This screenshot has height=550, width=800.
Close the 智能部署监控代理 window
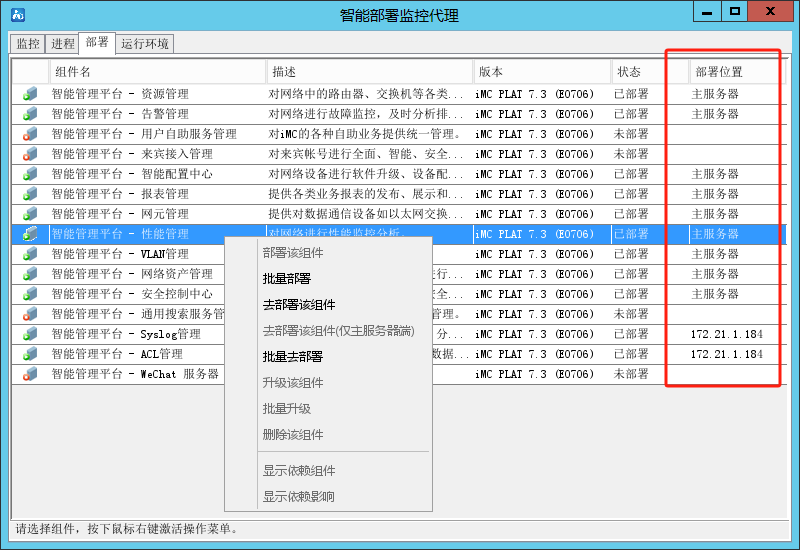(x=771, y=11)
